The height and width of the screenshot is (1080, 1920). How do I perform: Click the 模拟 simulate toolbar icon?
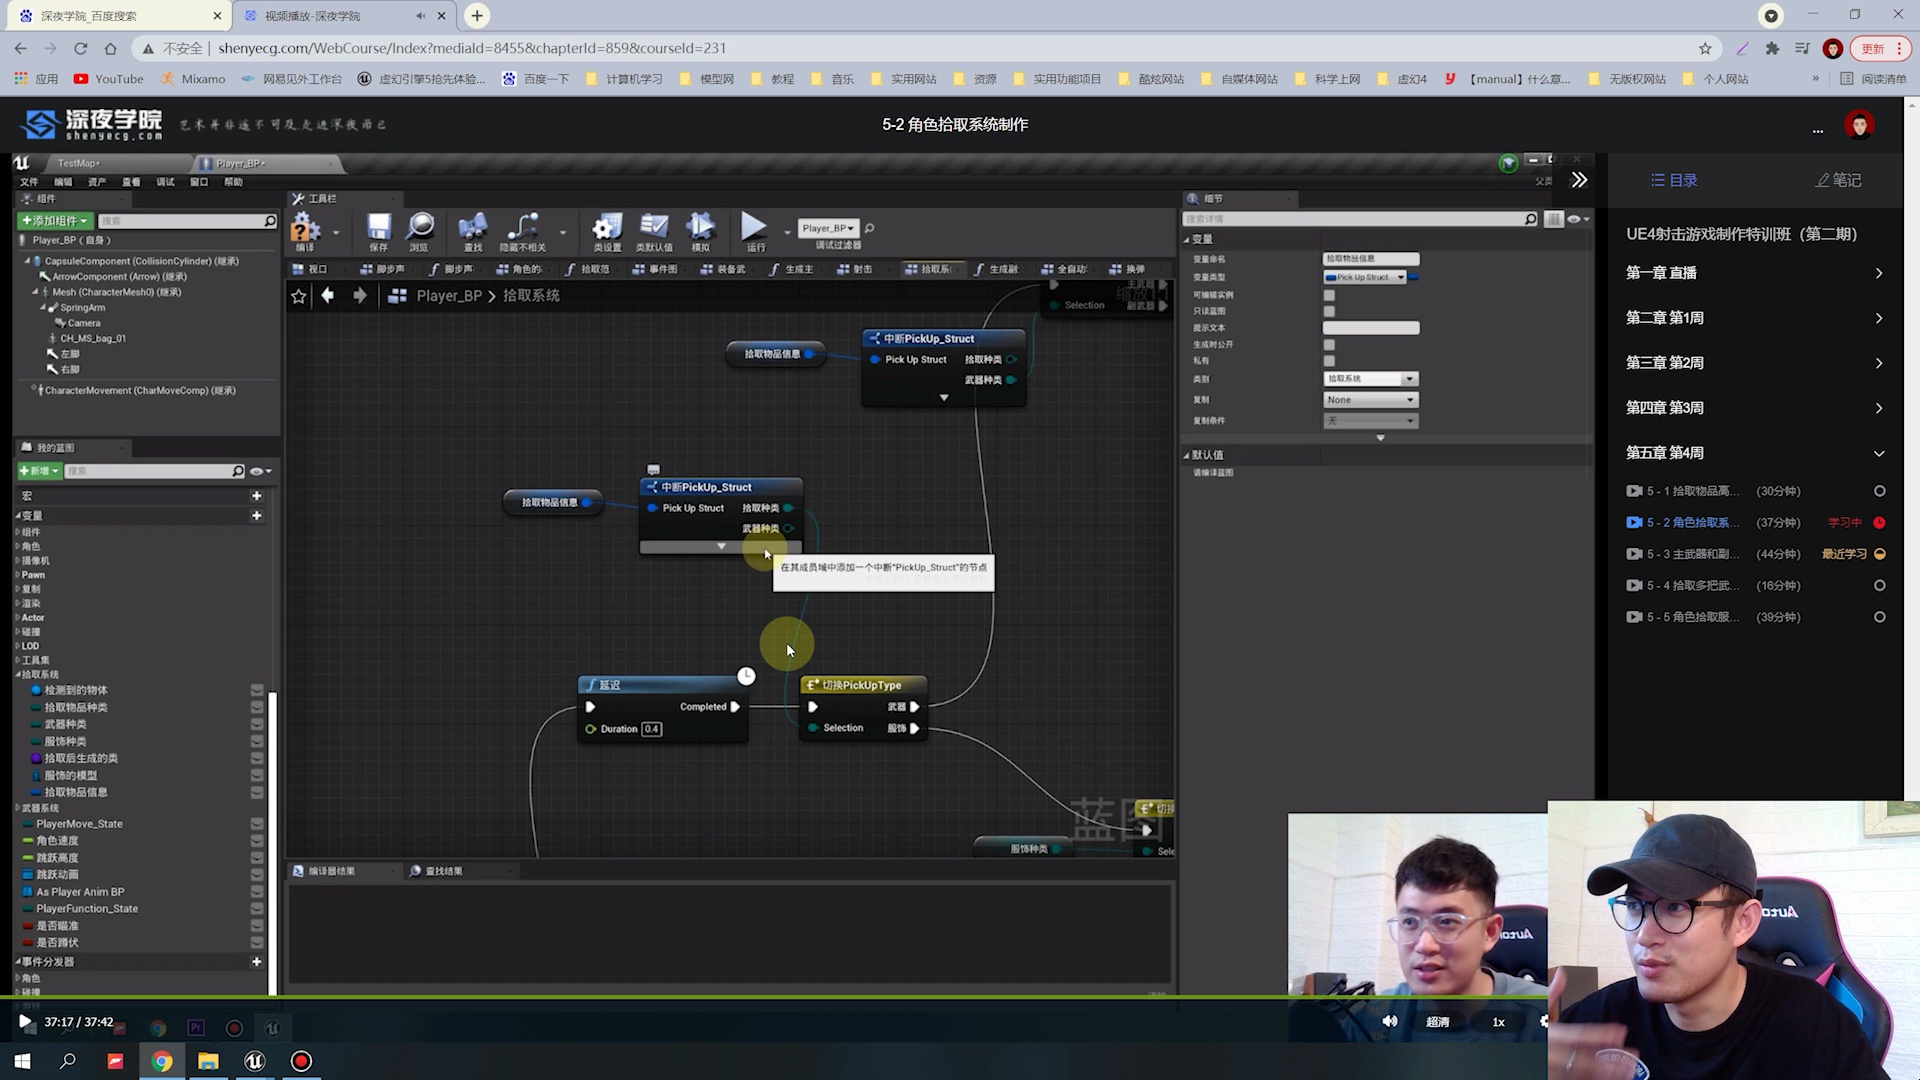pos(700,230)
